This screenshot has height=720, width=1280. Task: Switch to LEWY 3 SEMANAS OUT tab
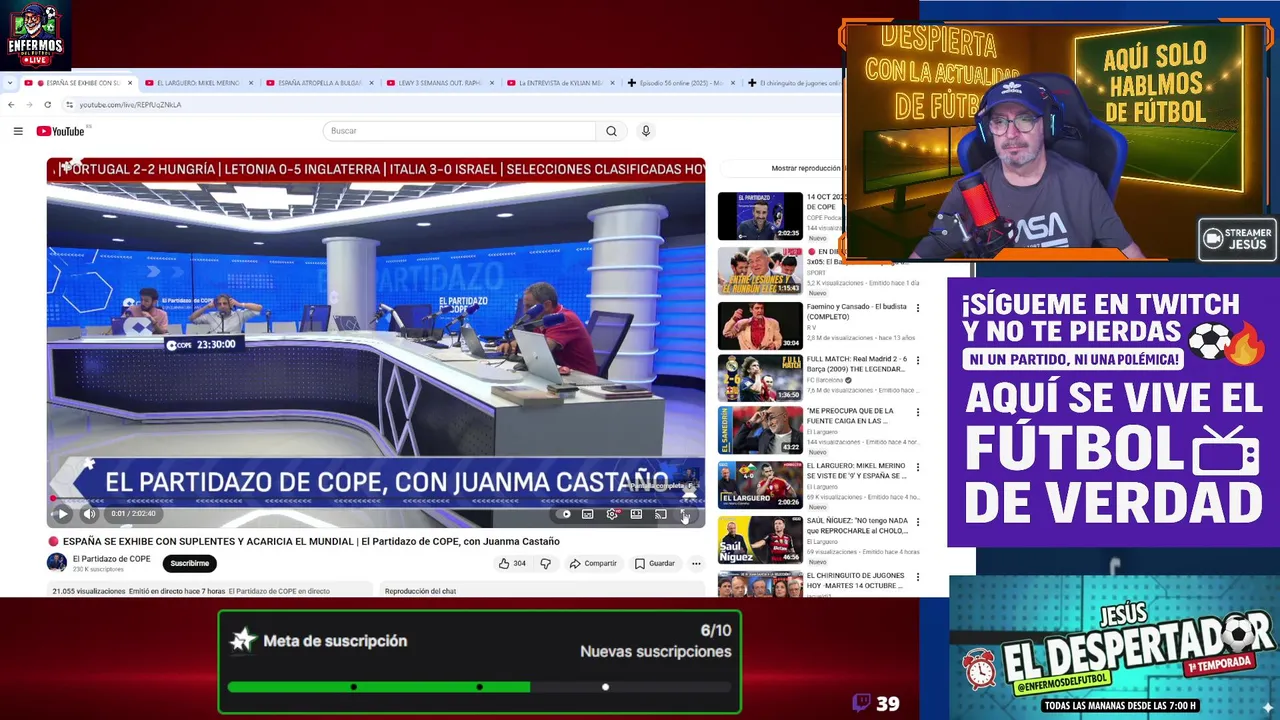click(x=441, y=83)
